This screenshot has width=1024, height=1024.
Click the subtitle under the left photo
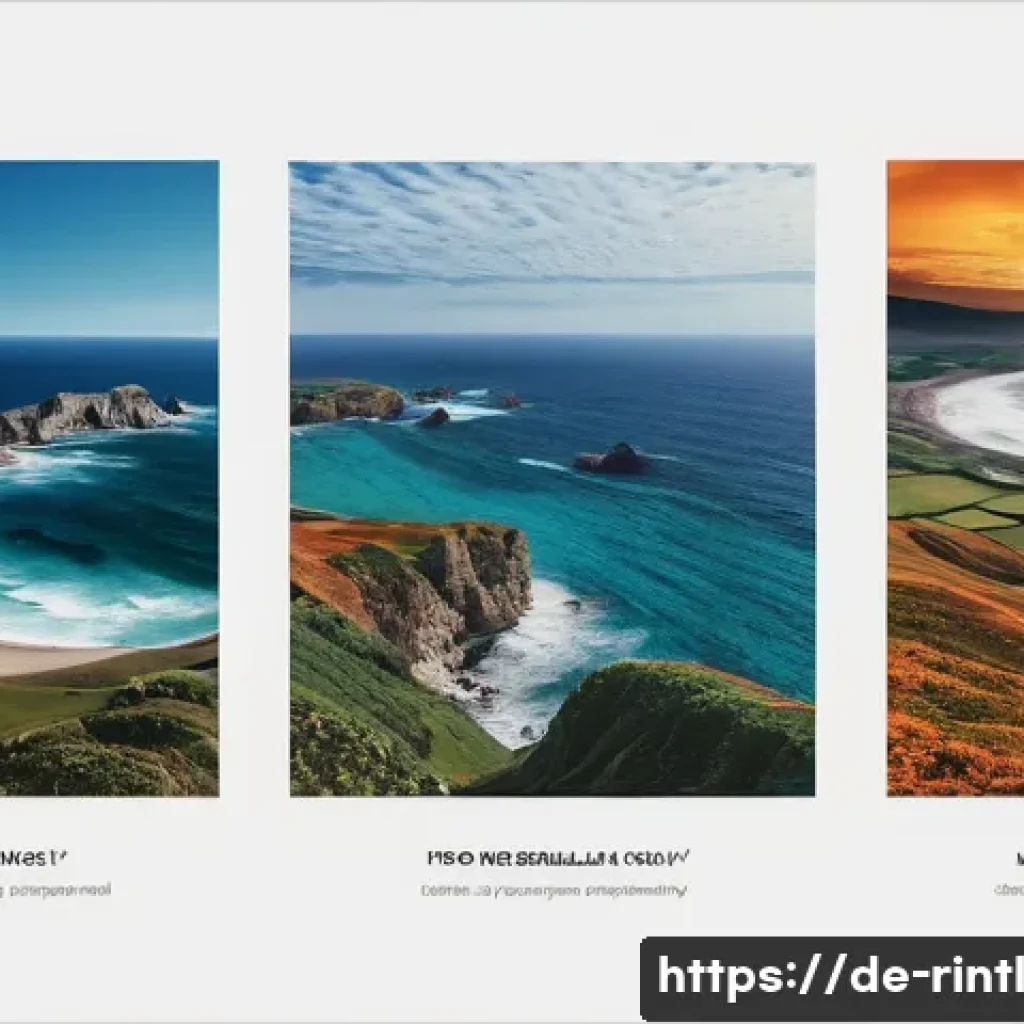tap(56, 890)
